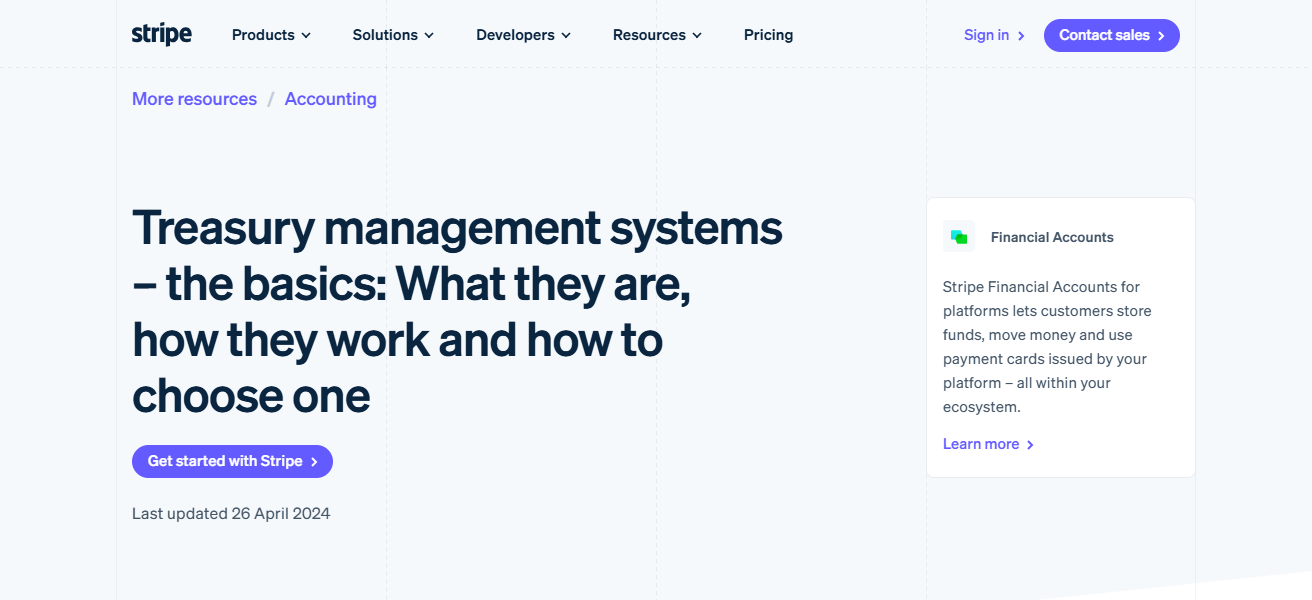Open the Solutions dropdown menu
This screenshot has height=600, width=1312.
pyautogui.click(x=393, y=35)
